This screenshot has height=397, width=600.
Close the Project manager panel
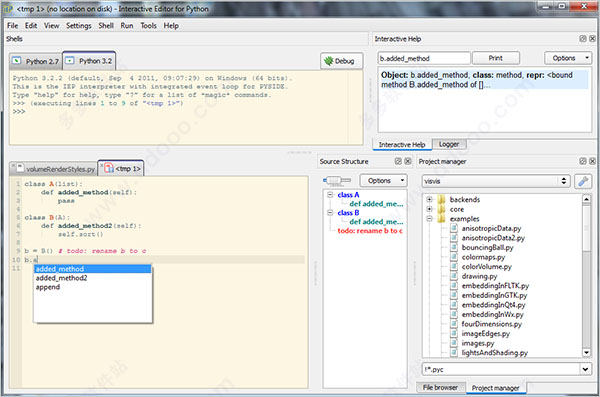[592, 161]
